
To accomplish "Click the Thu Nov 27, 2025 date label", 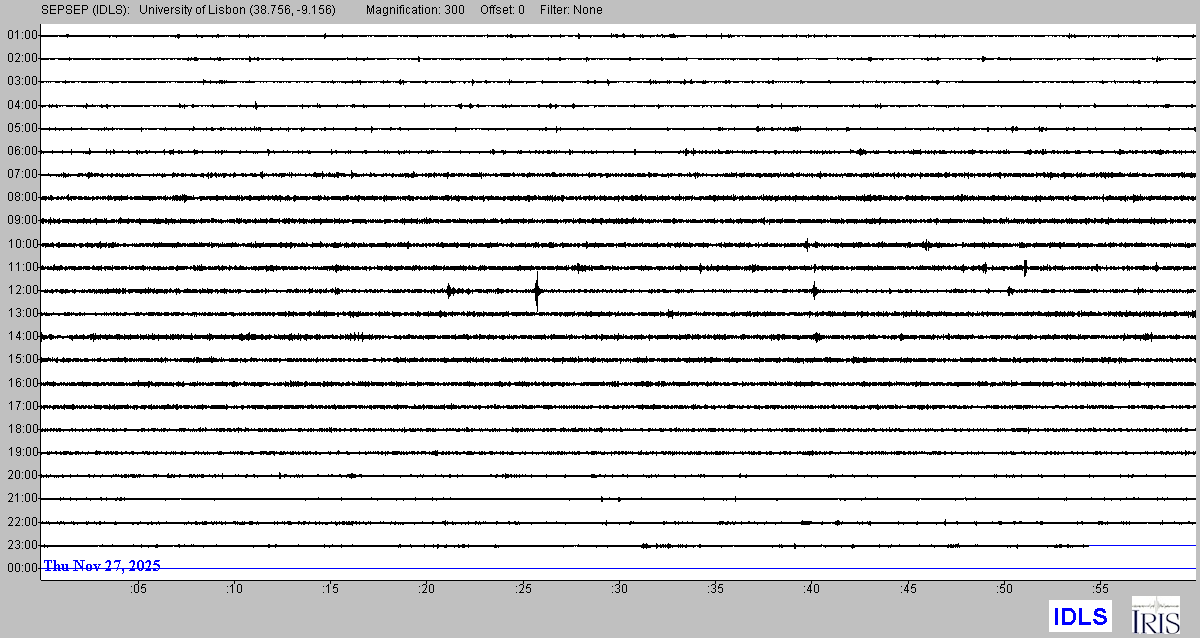I will coord(101,566).
